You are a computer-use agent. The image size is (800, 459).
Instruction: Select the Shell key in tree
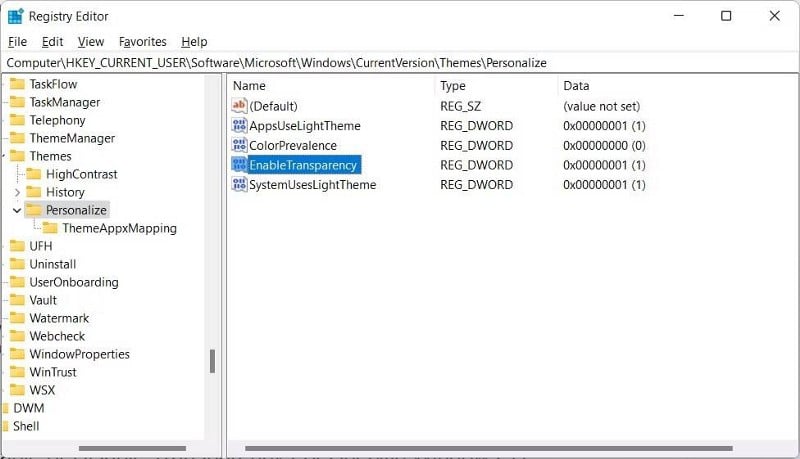26,426
